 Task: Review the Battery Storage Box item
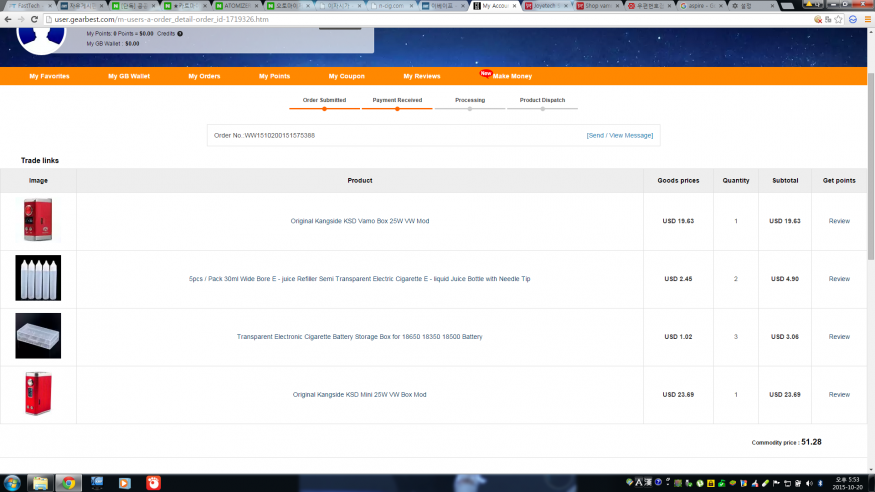pyautogui.click(x=839, y=337)
